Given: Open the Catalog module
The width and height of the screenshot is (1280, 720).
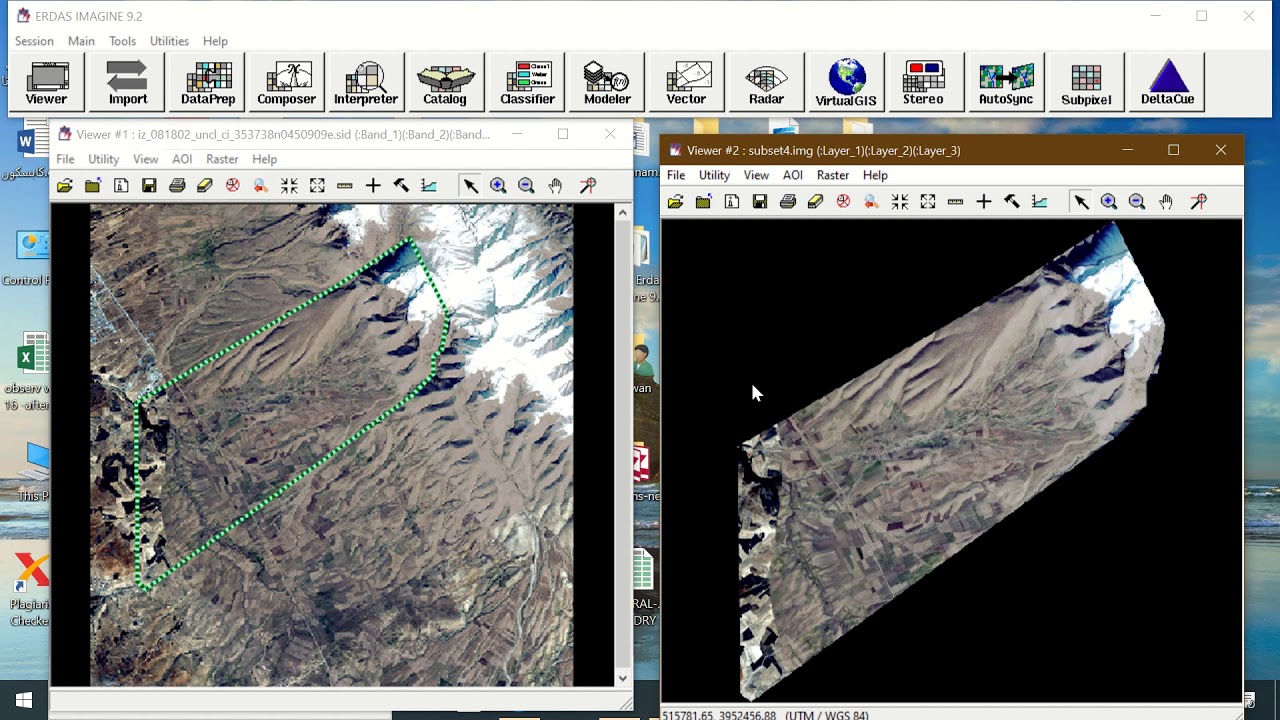Looking at the screenshot, I should click(x=445, y=82).
